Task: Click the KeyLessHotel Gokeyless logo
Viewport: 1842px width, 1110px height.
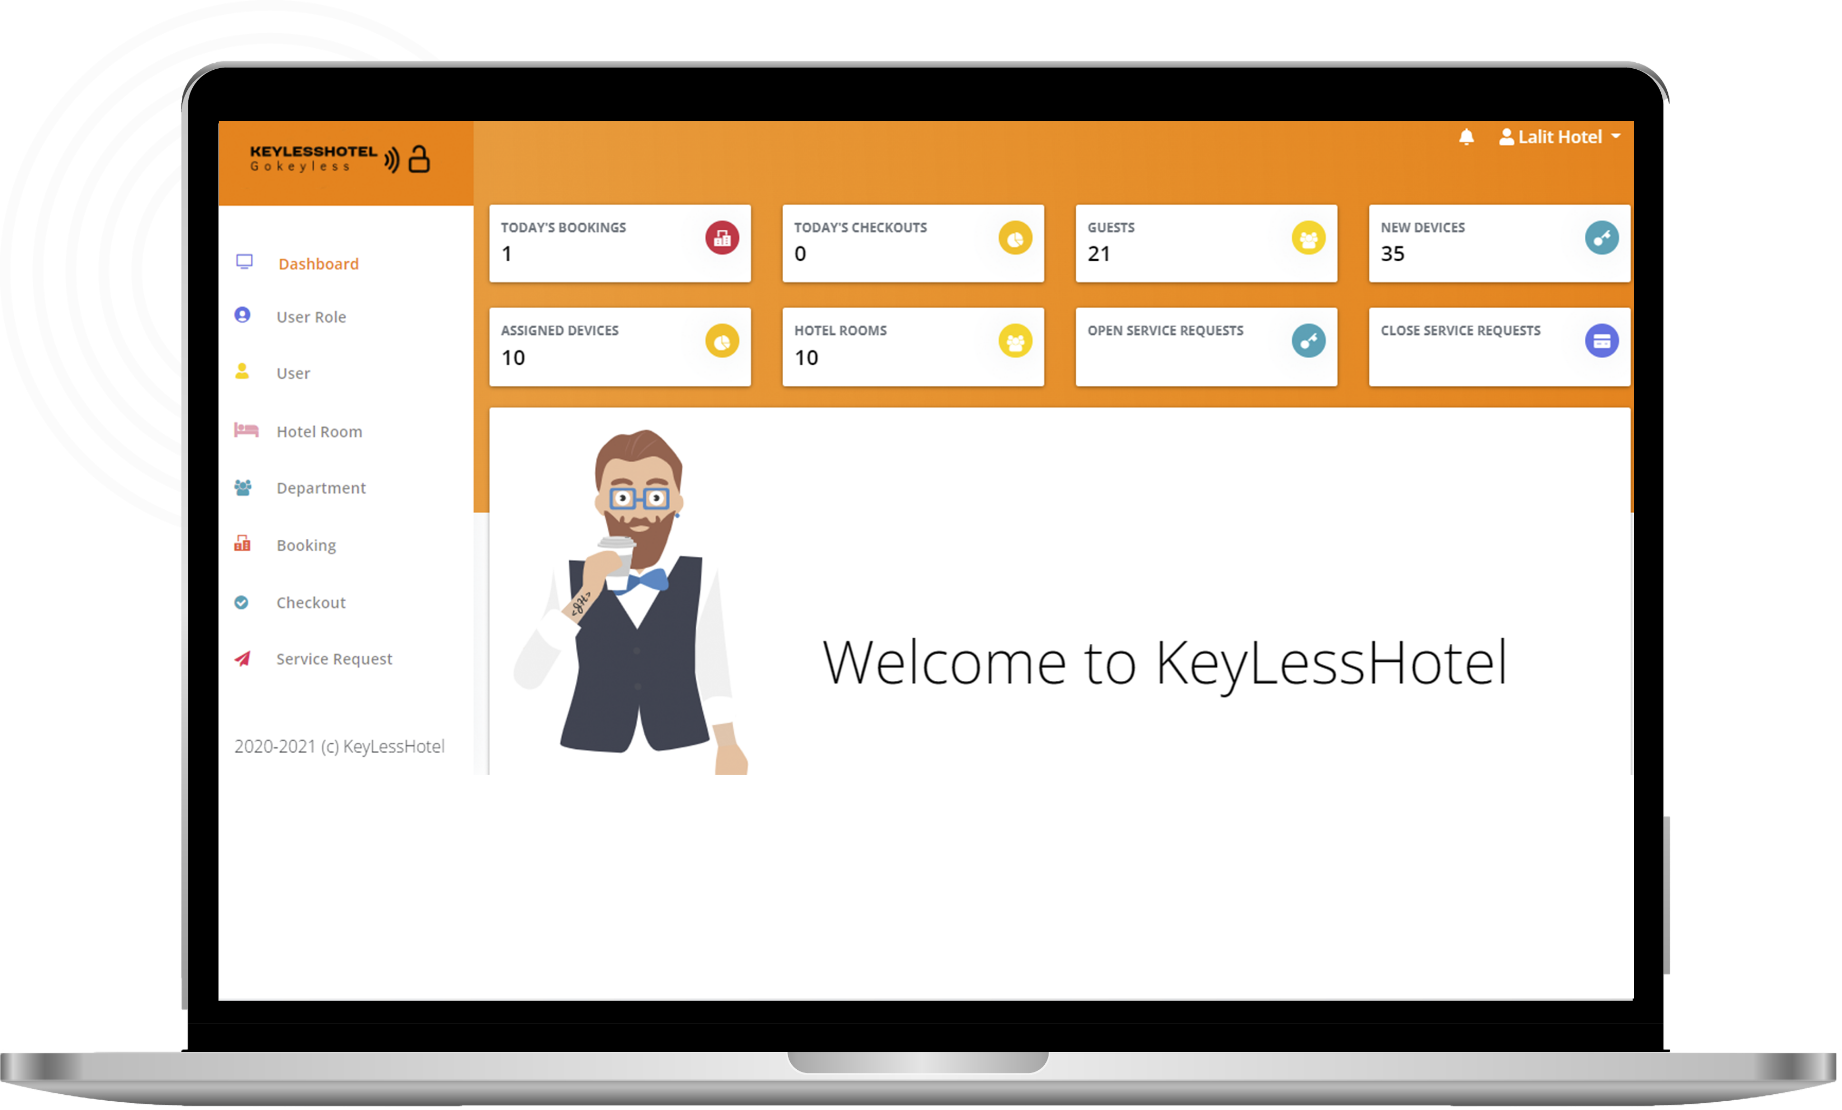Action: [339, 161]
